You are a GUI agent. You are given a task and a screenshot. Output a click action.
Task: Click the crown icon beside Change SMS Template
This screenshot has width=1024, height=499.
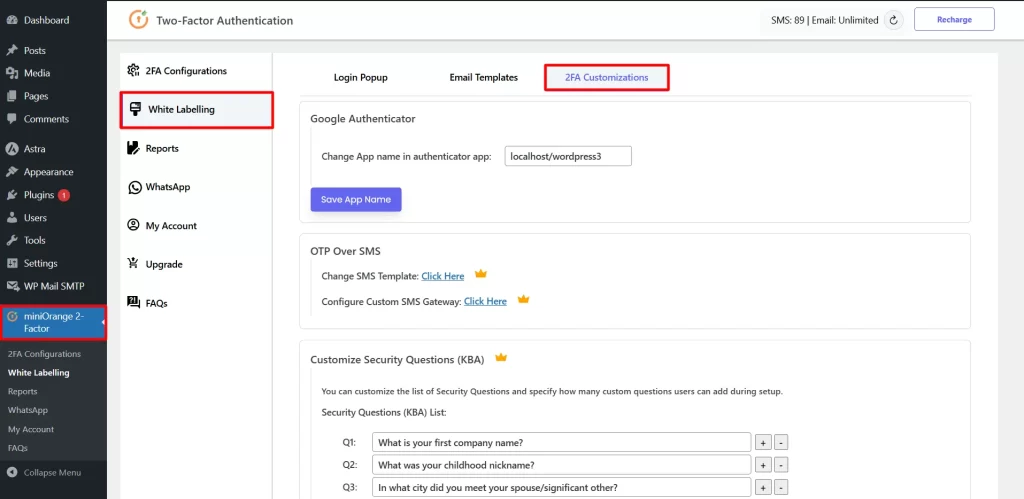pos(481,274)
